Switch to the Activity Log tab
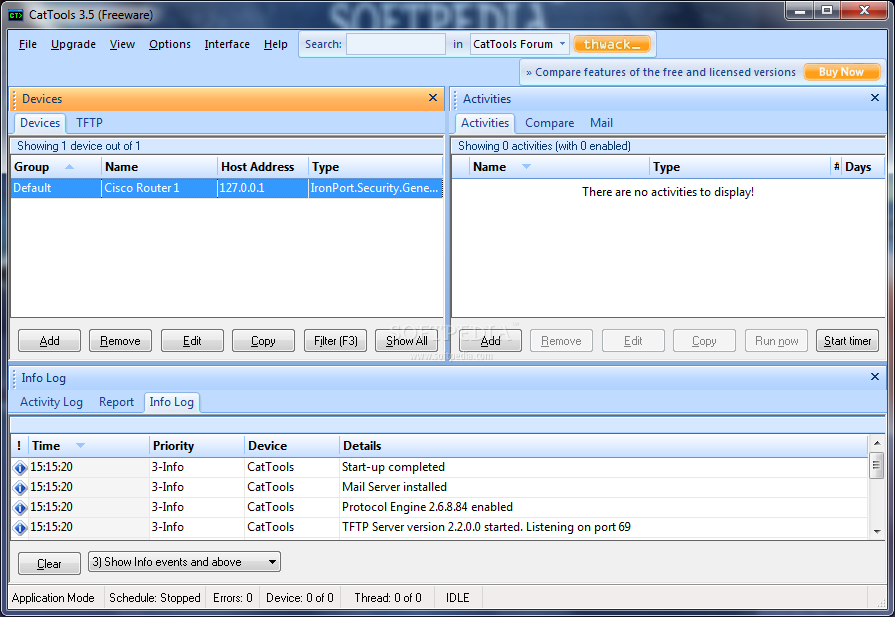This screenshot has width=895, height=617. pos(51,402)
